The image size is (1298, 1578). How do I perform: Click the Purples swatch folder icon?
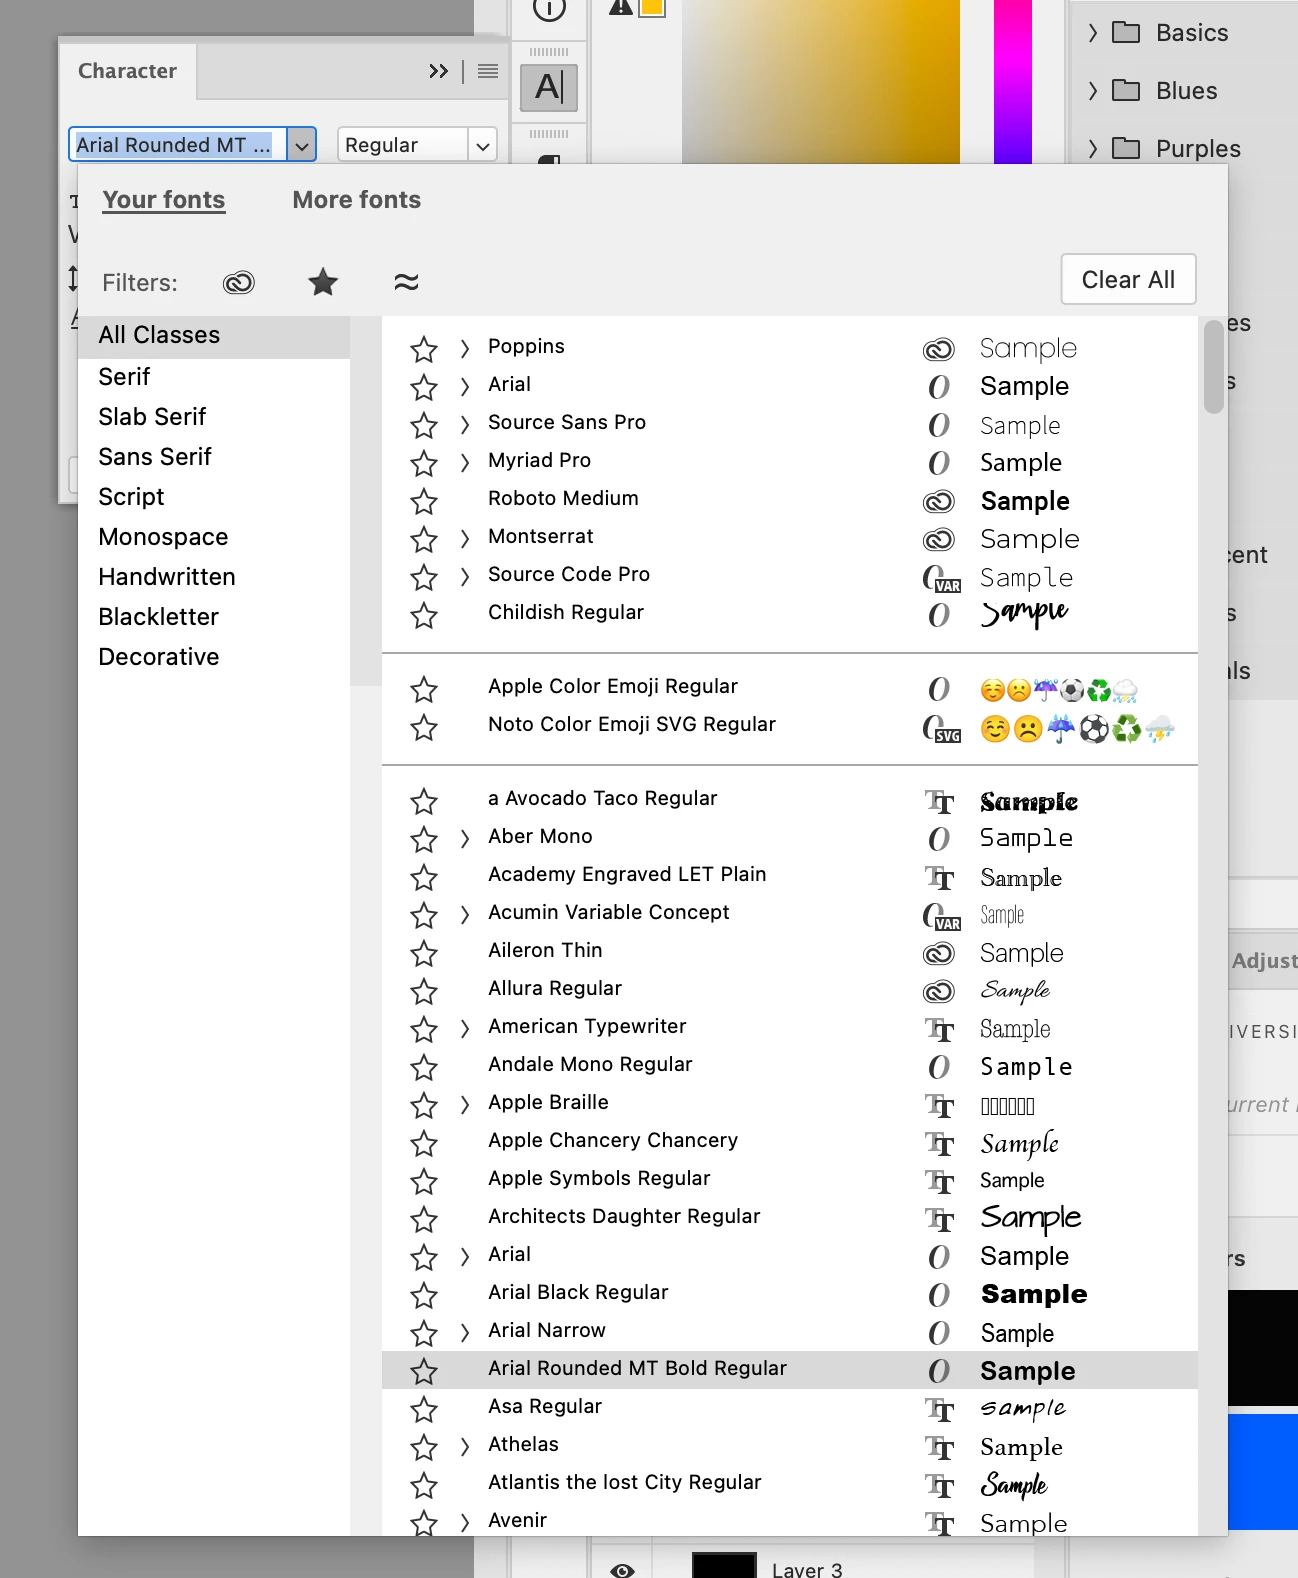click(x=1126, y=149)
